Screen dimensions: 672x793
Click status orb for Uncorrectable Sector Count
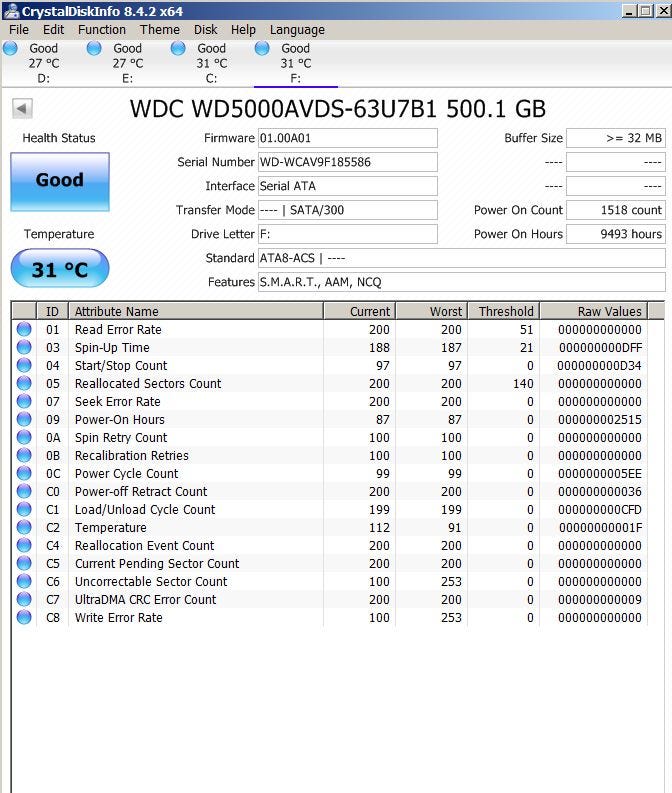click(x=24, y=582)
